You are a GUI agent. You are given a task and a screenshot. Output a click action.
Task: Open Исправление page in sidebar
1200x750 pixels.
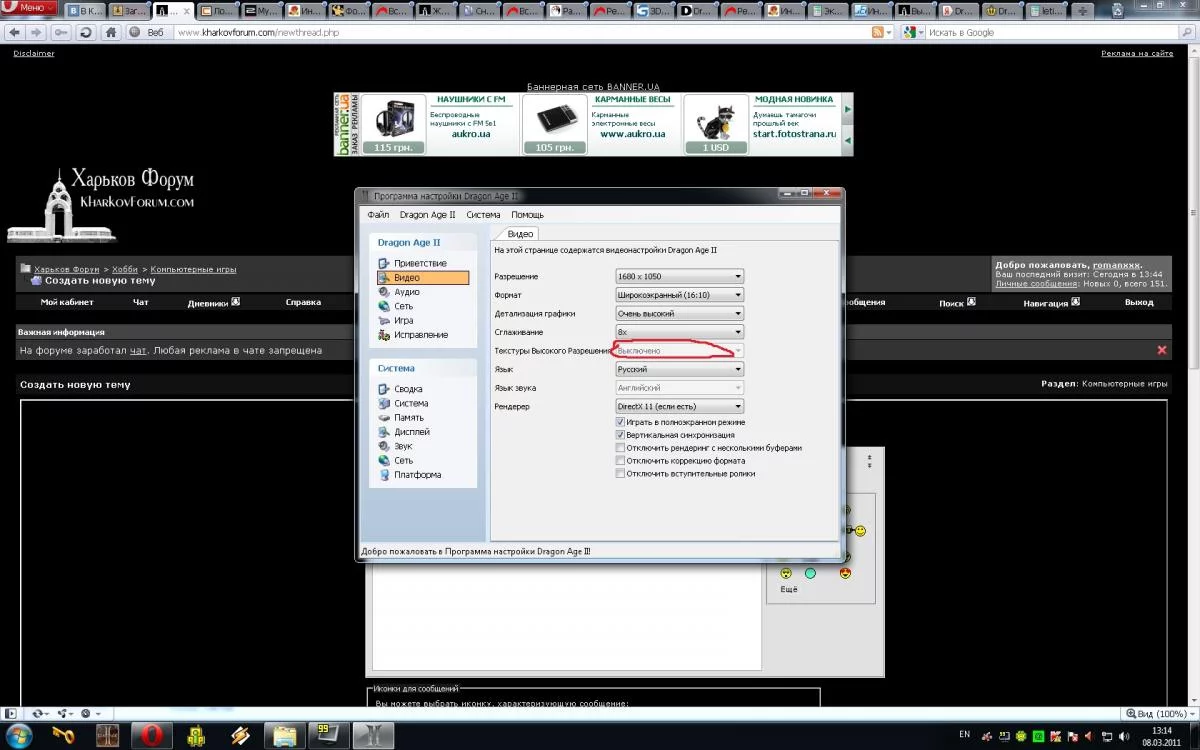(x=421, y=334)
